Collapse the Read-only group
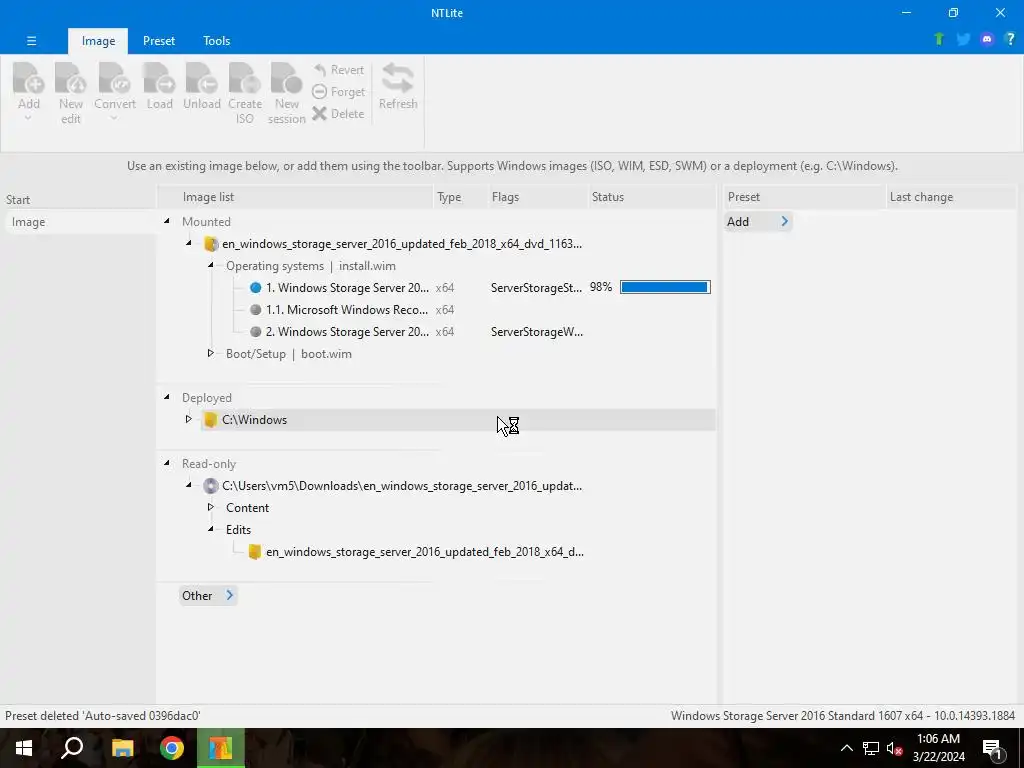 coord(167,463)
